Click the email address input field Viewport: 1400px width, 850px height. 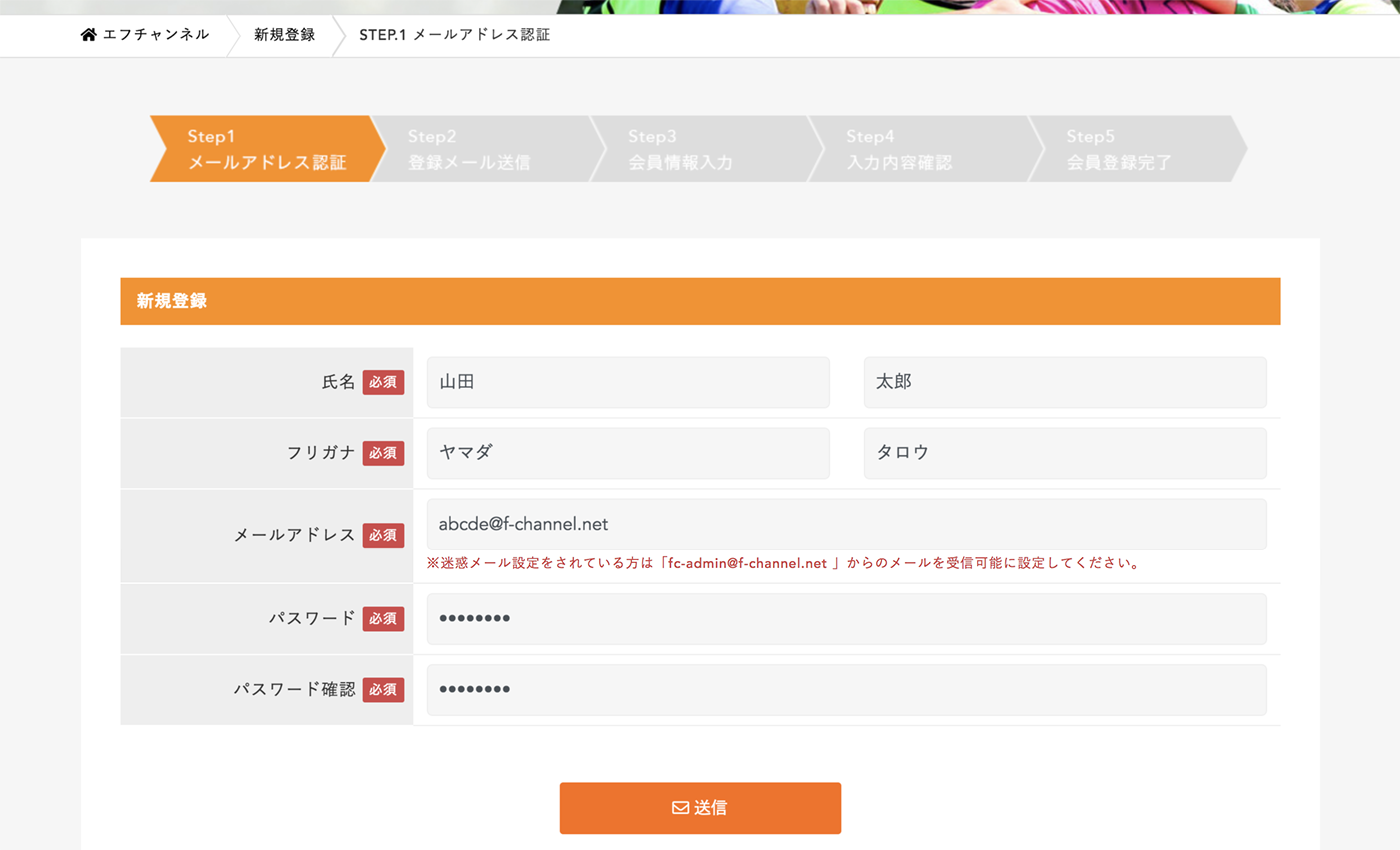click(x=845, y=524)
